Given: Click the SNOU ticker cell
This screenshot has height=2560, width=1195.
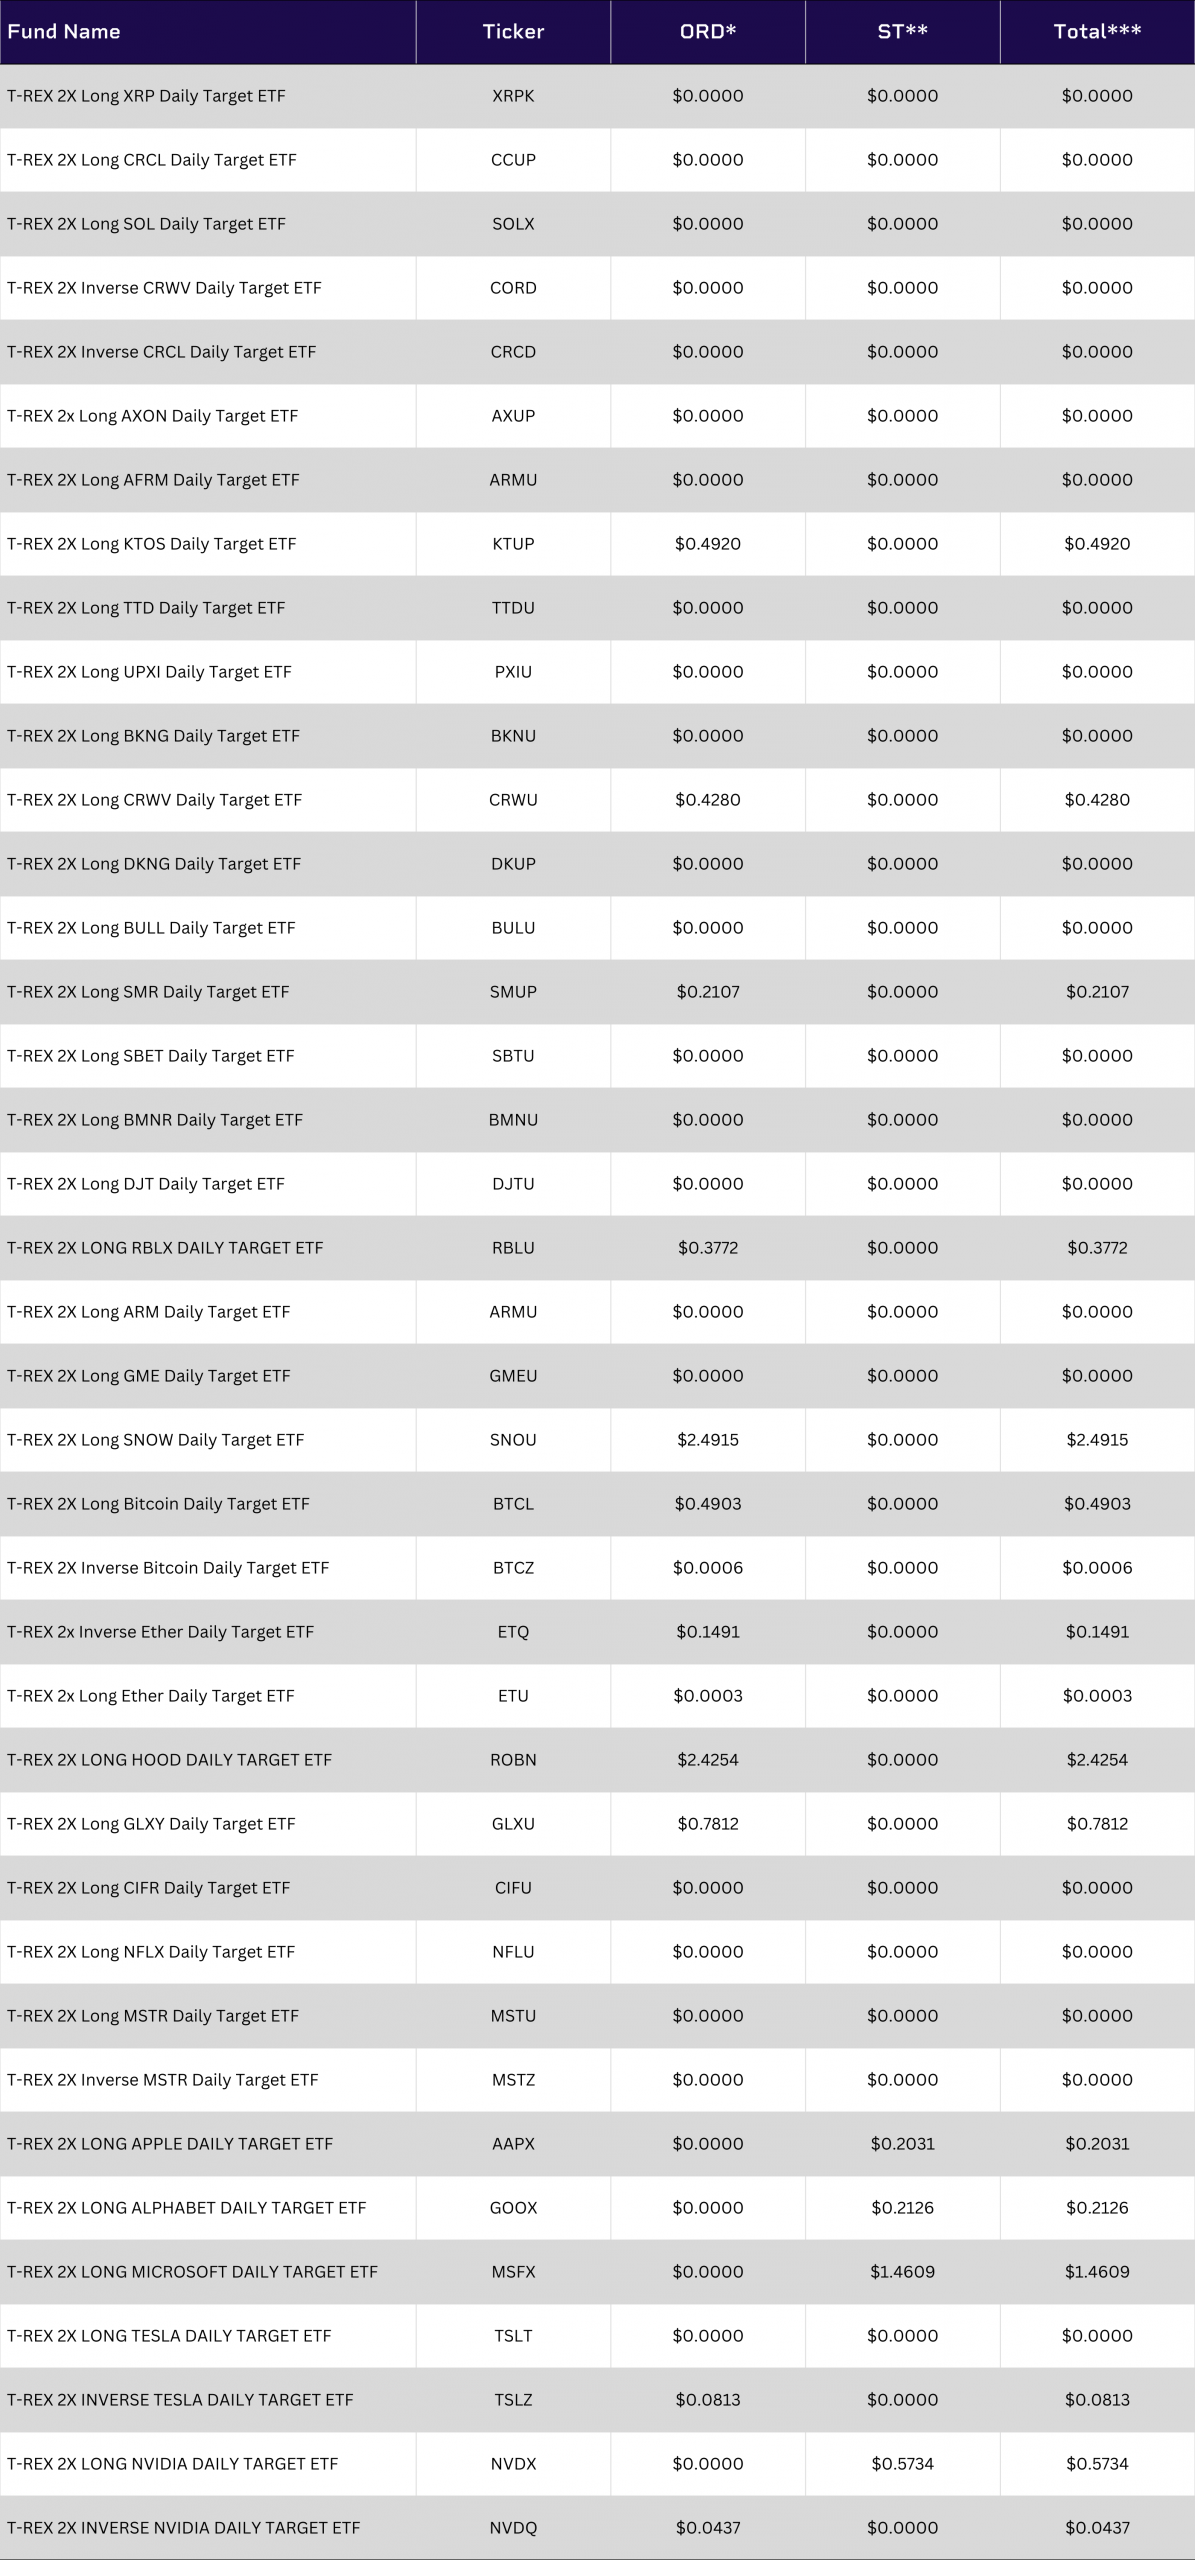Looking at the screenshot, I should (x=513, y=1440).
